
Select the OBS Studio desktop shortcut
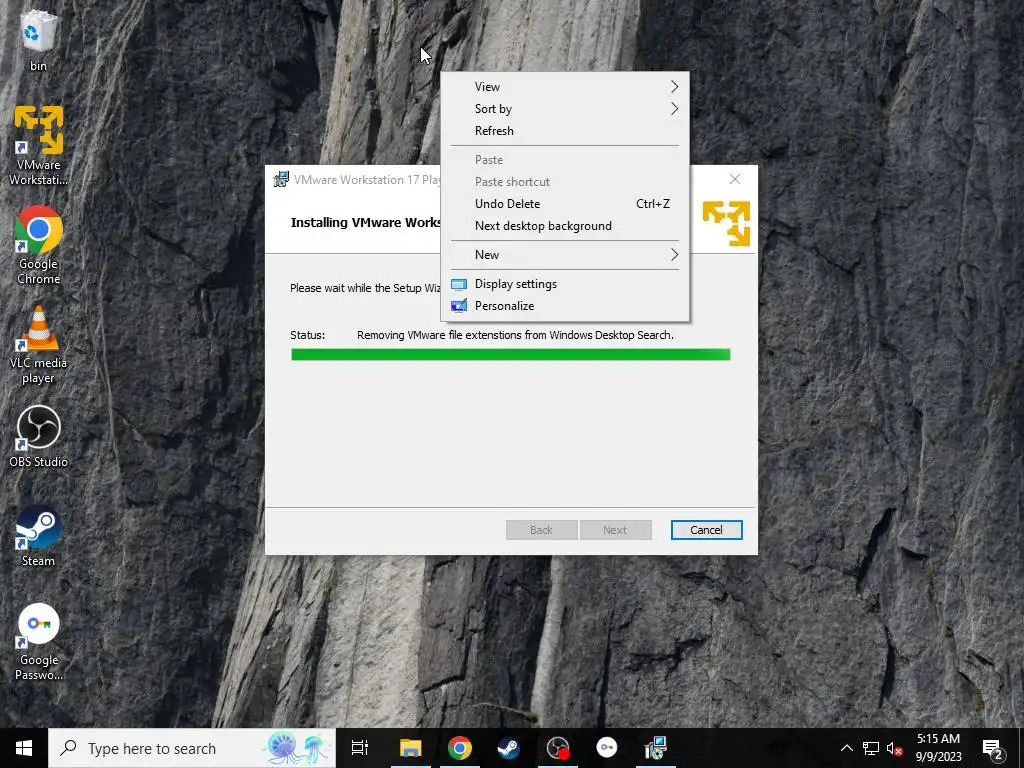(38, 436)
